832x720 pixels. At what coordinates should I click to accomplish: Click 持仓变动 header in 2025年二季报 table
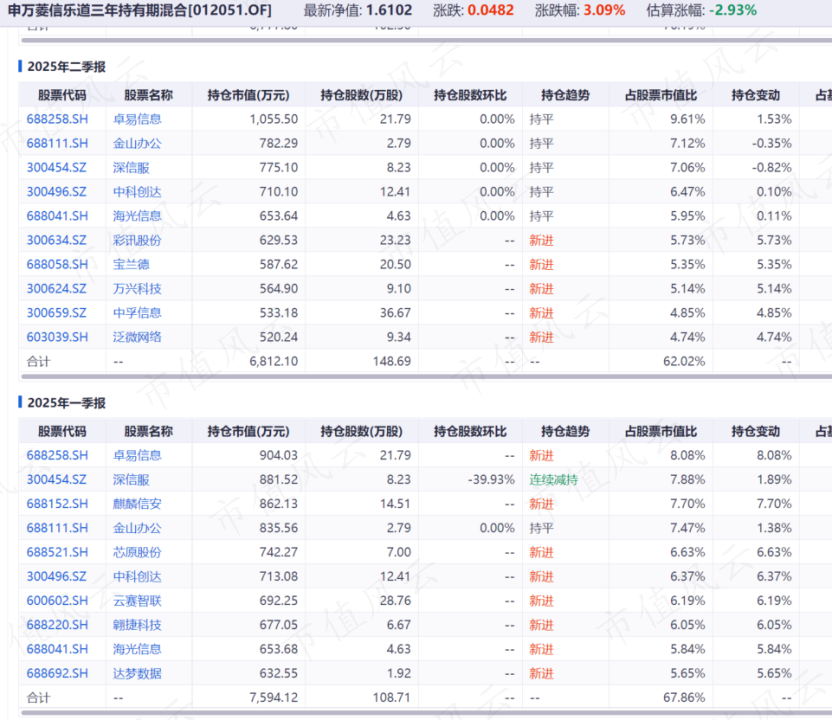(755, 95)
